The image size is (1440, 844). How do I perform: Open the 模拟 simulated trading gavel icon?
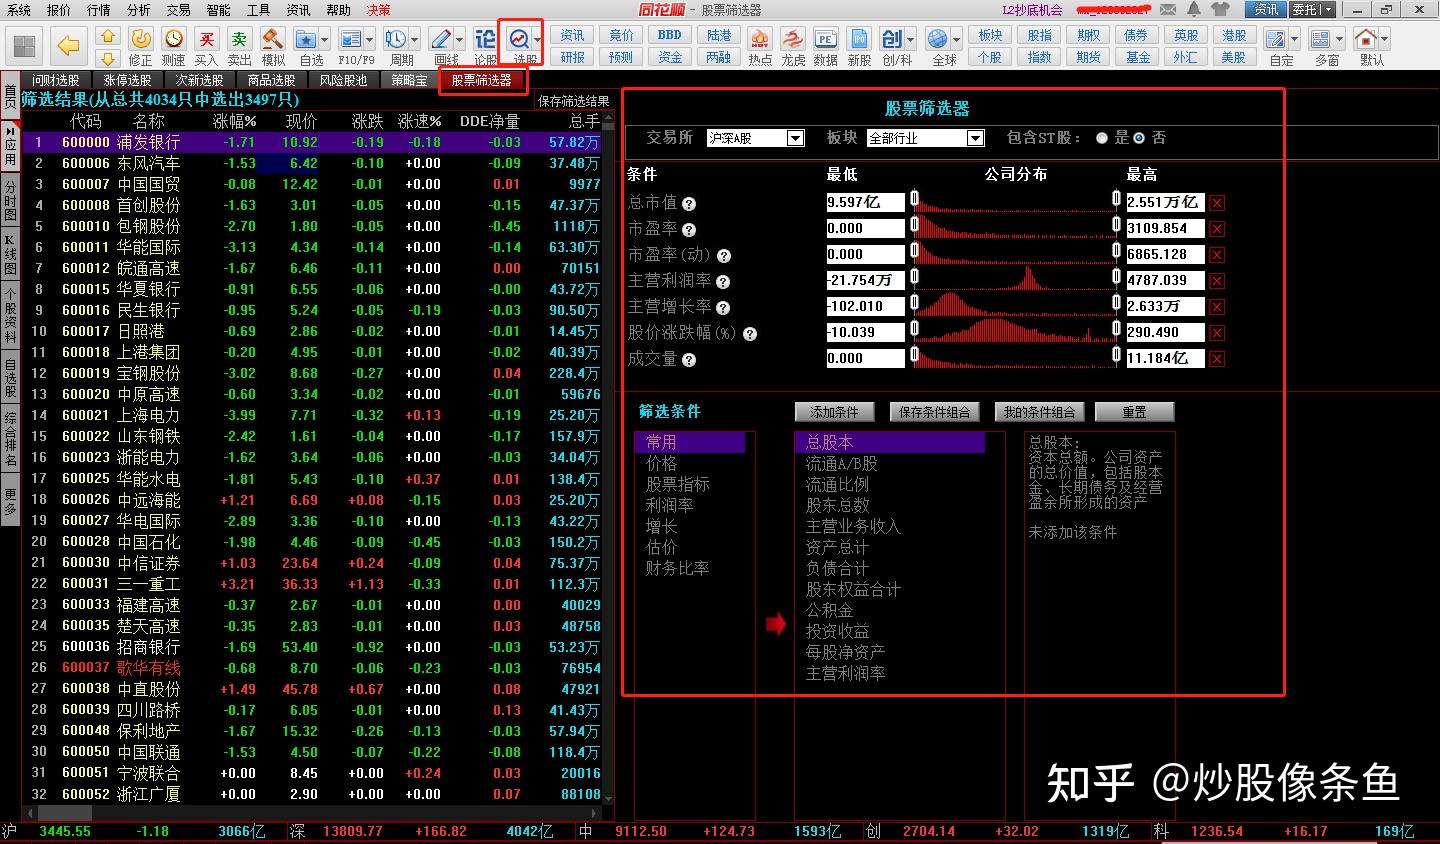point(273,39)
